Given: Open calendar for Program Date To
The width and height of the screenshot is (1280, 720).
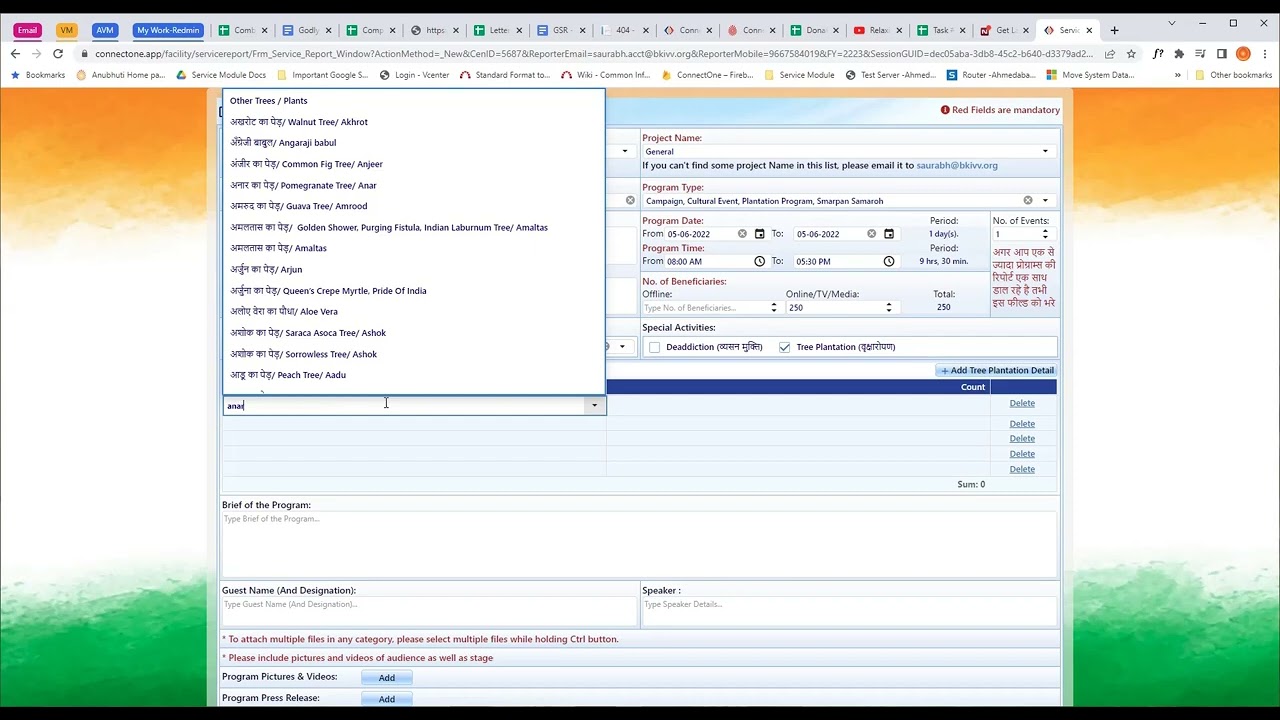Looking at the screenshot, I should [888, 234].
